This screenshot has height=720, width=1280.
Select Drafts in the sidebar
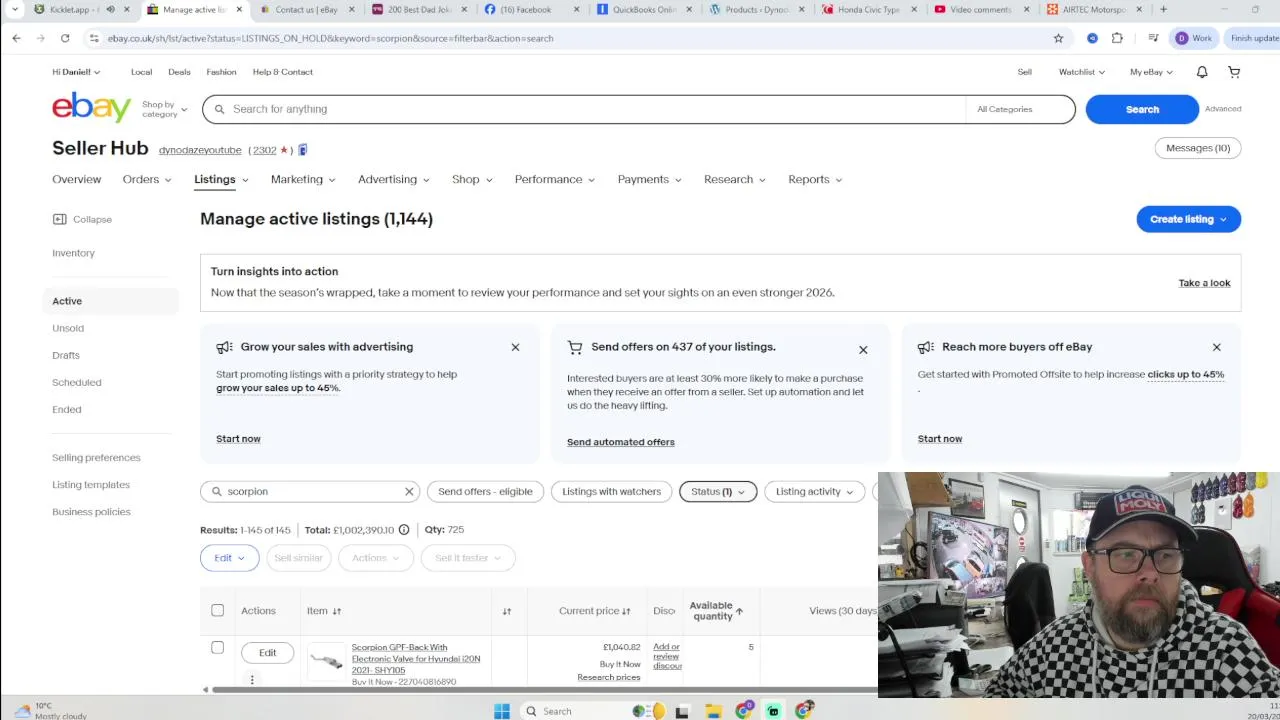(66, 355)
